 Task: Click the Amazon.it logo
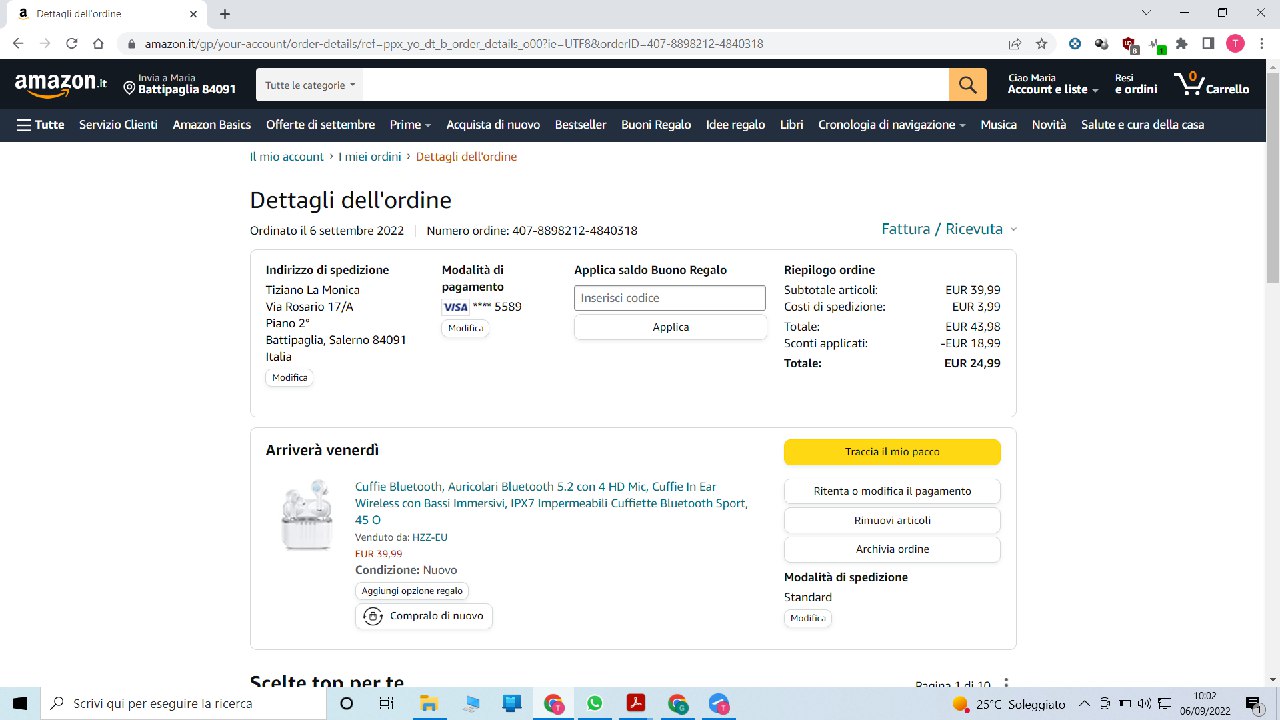(60, 86)
